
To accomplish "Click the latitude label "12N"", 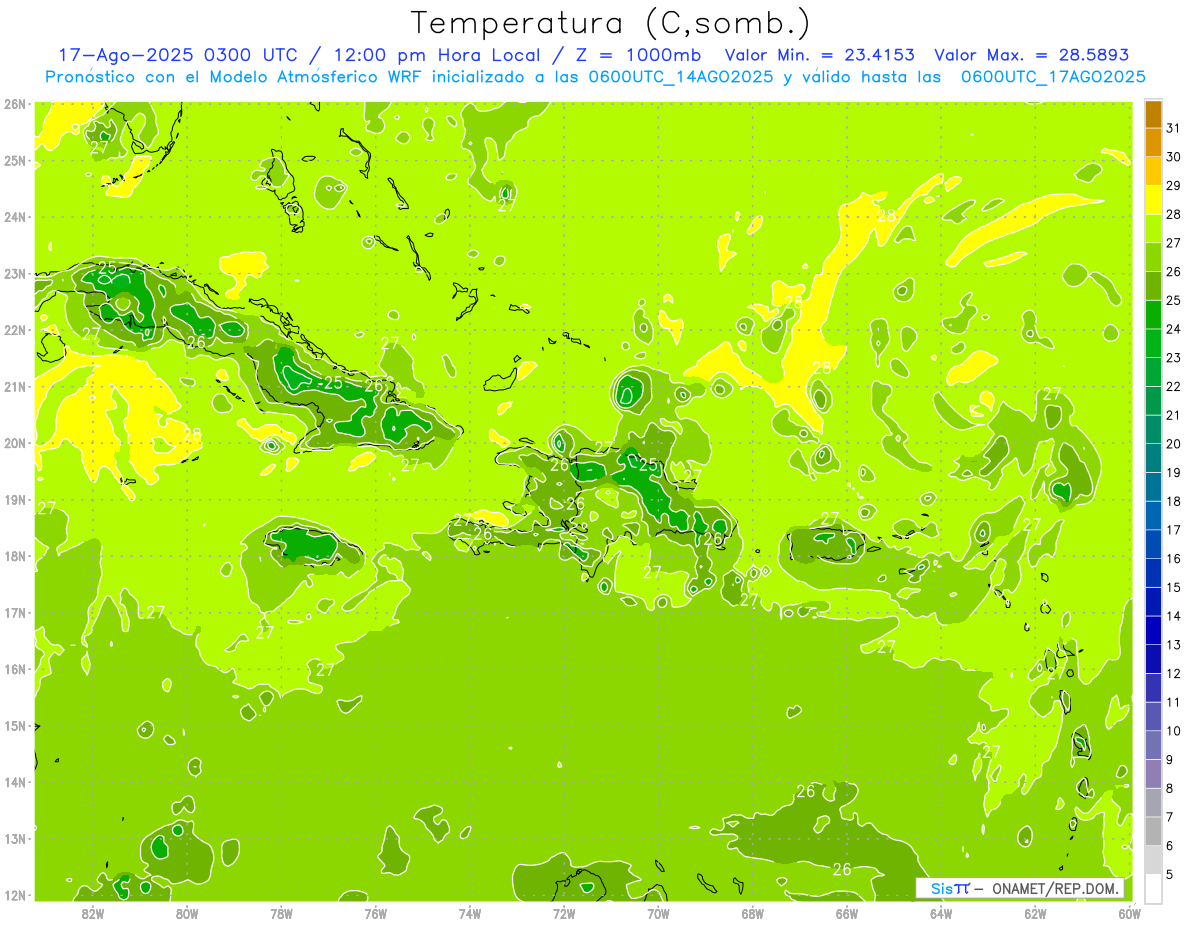I will [14, 895].
